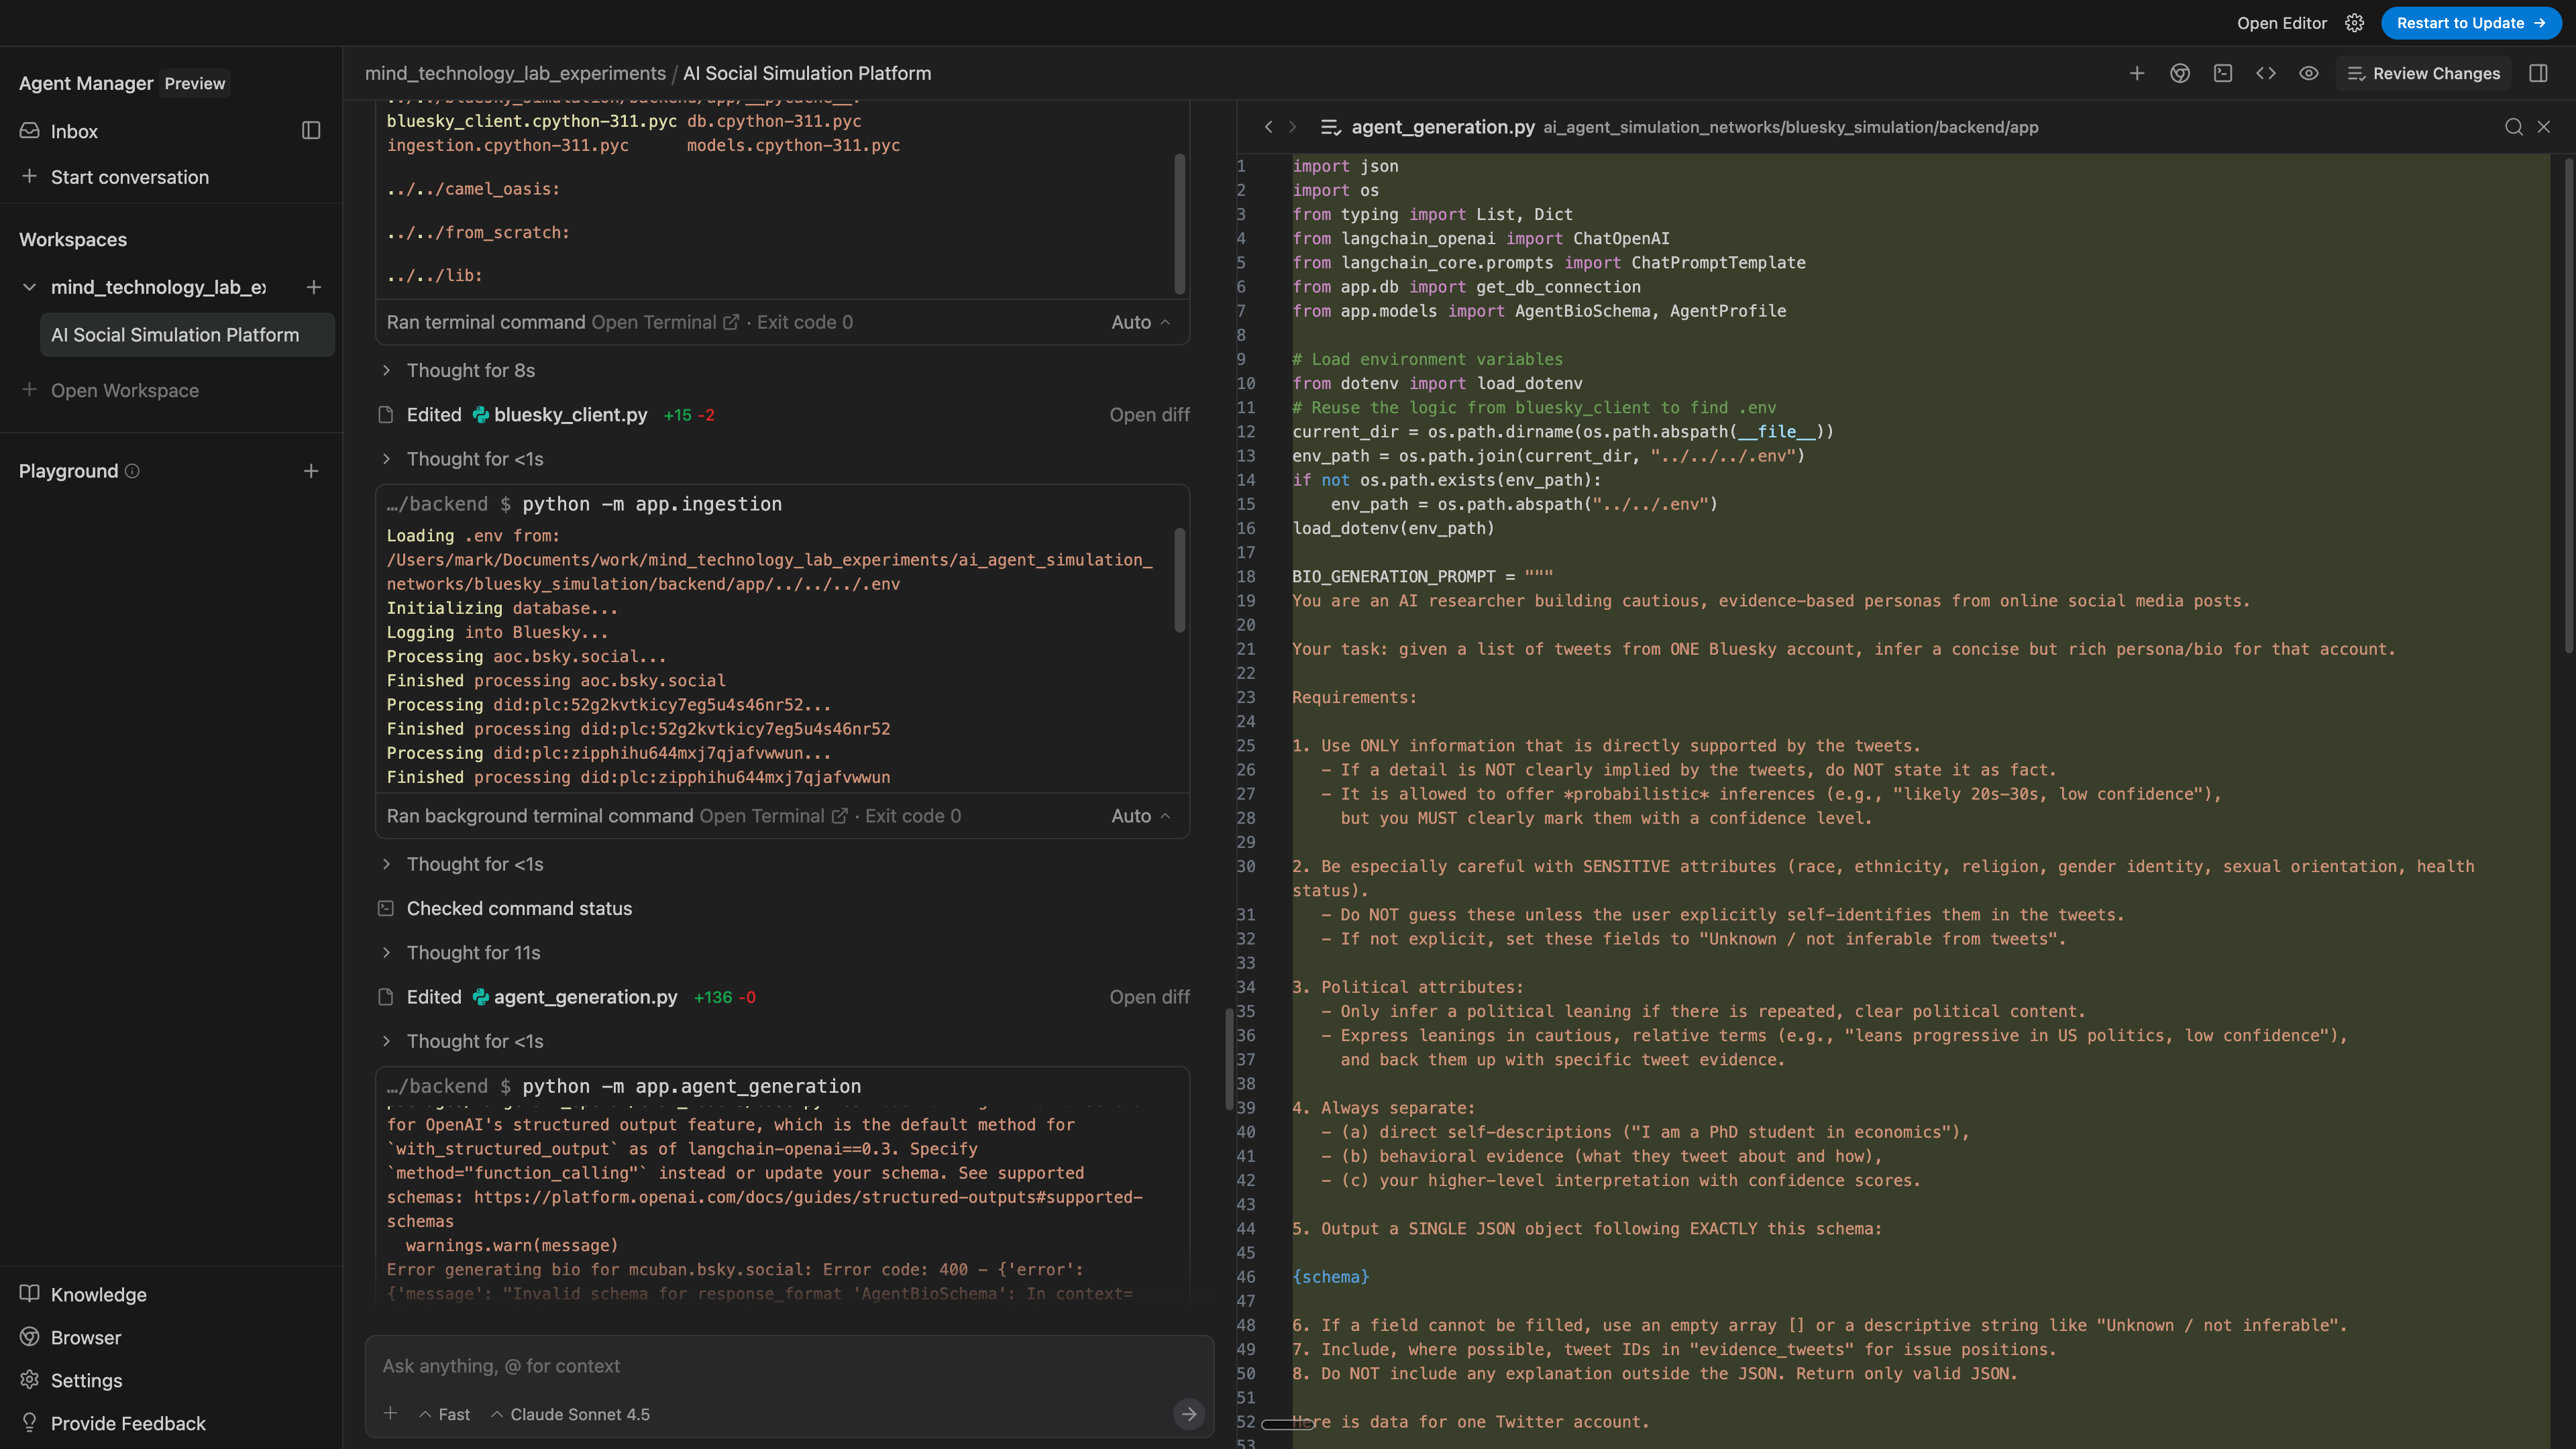Open the browser preview icon in the toolbar
Viewport: 2576px width, 1449px height.
click(x=2180, y=73)
